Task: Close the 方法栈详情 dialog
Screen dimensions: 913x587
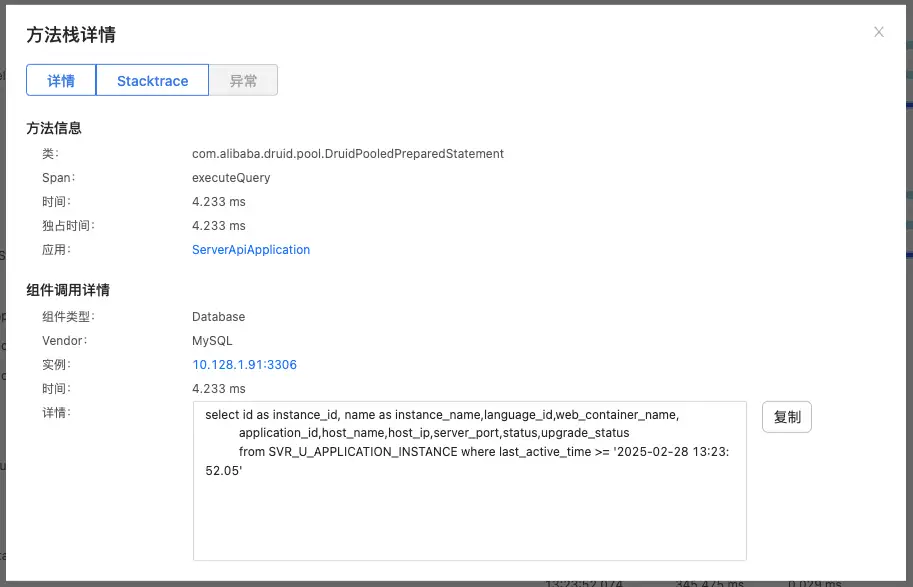Action: (878, 31)
